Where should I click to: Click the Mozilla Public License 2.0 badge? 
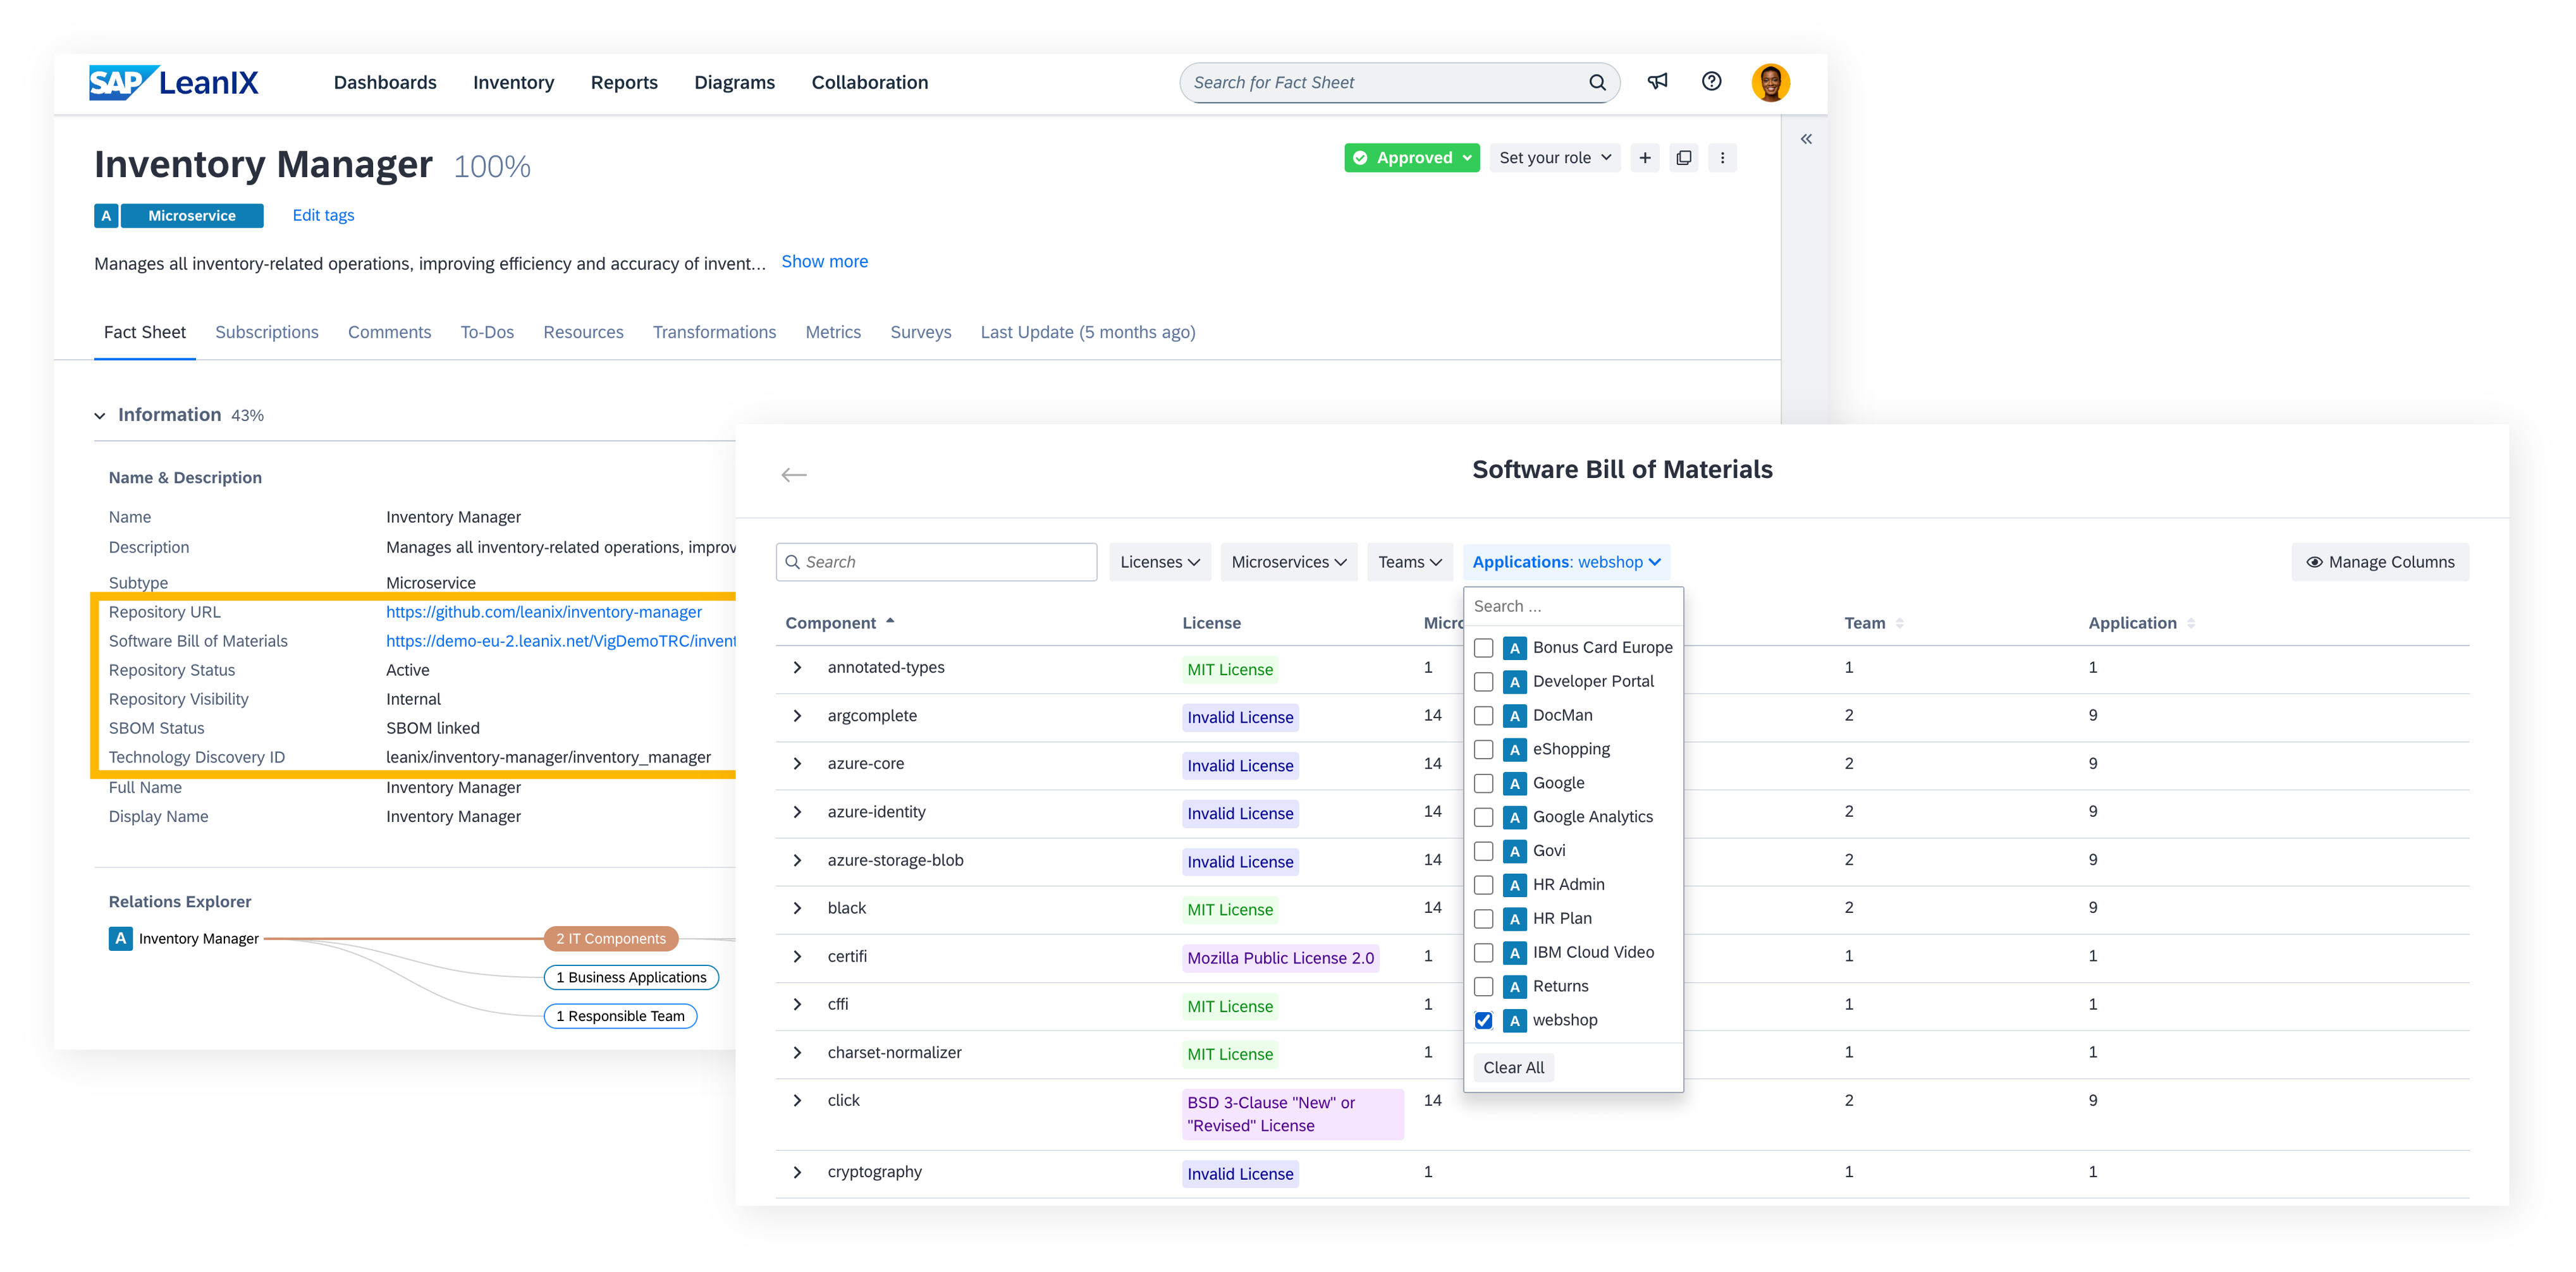pos(1280,958)
